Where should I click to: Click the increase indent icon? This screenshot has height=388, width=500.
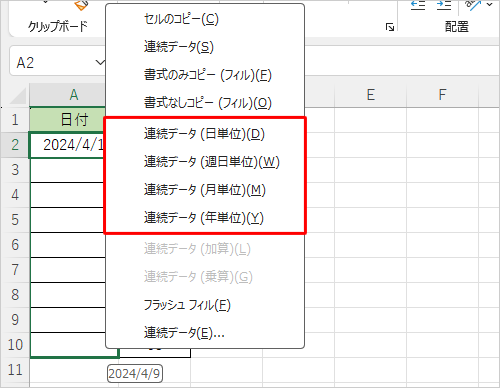(x=444, y=5)
